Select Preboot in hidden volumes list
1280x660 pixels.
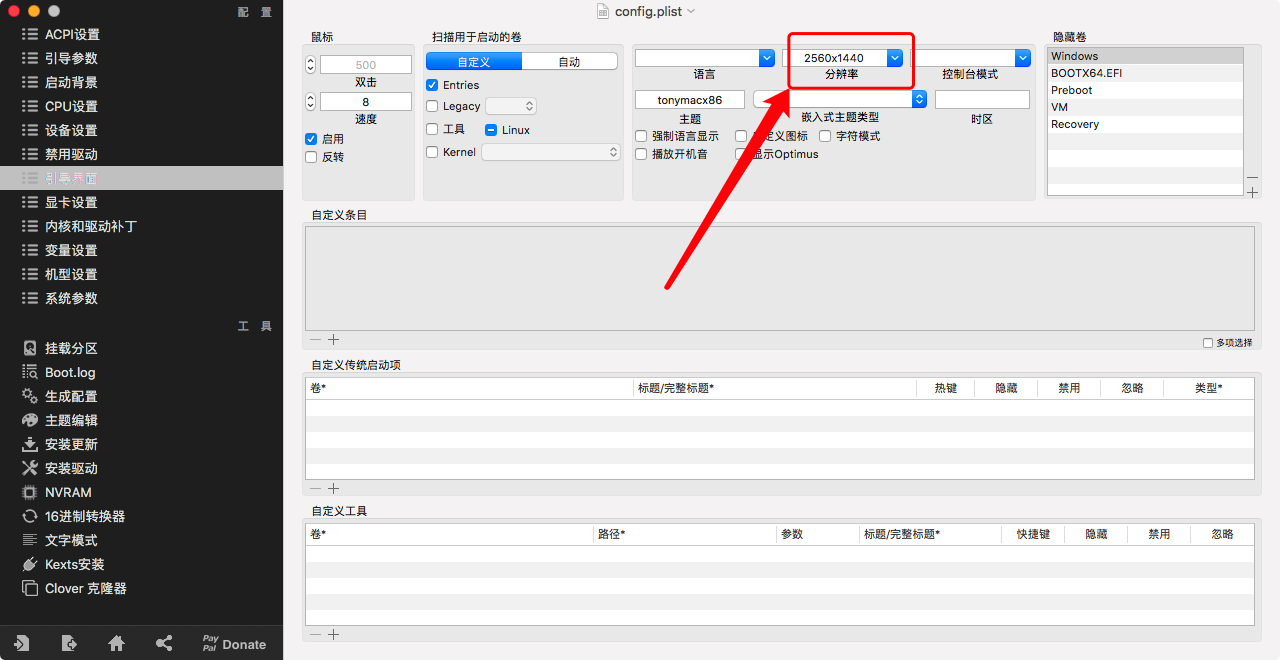click(1146, 90)
